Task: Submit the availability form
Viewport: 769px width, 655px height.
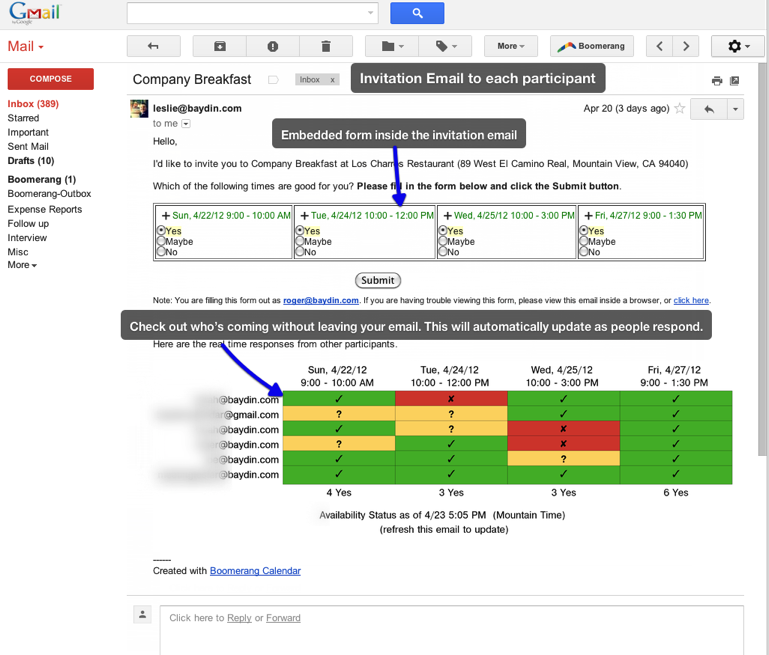Action: point(378,280)
